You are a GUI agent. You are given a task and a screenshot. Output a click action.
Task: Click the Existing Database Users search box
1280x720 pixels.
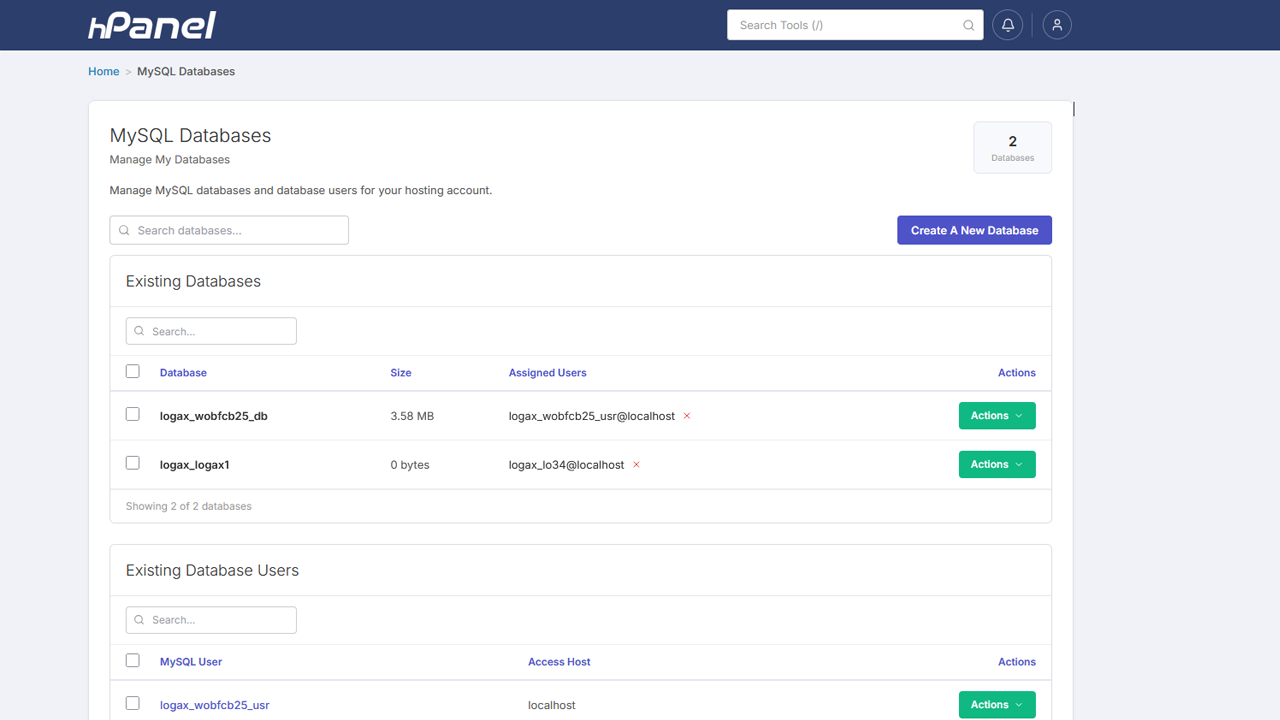pos(211,620)
